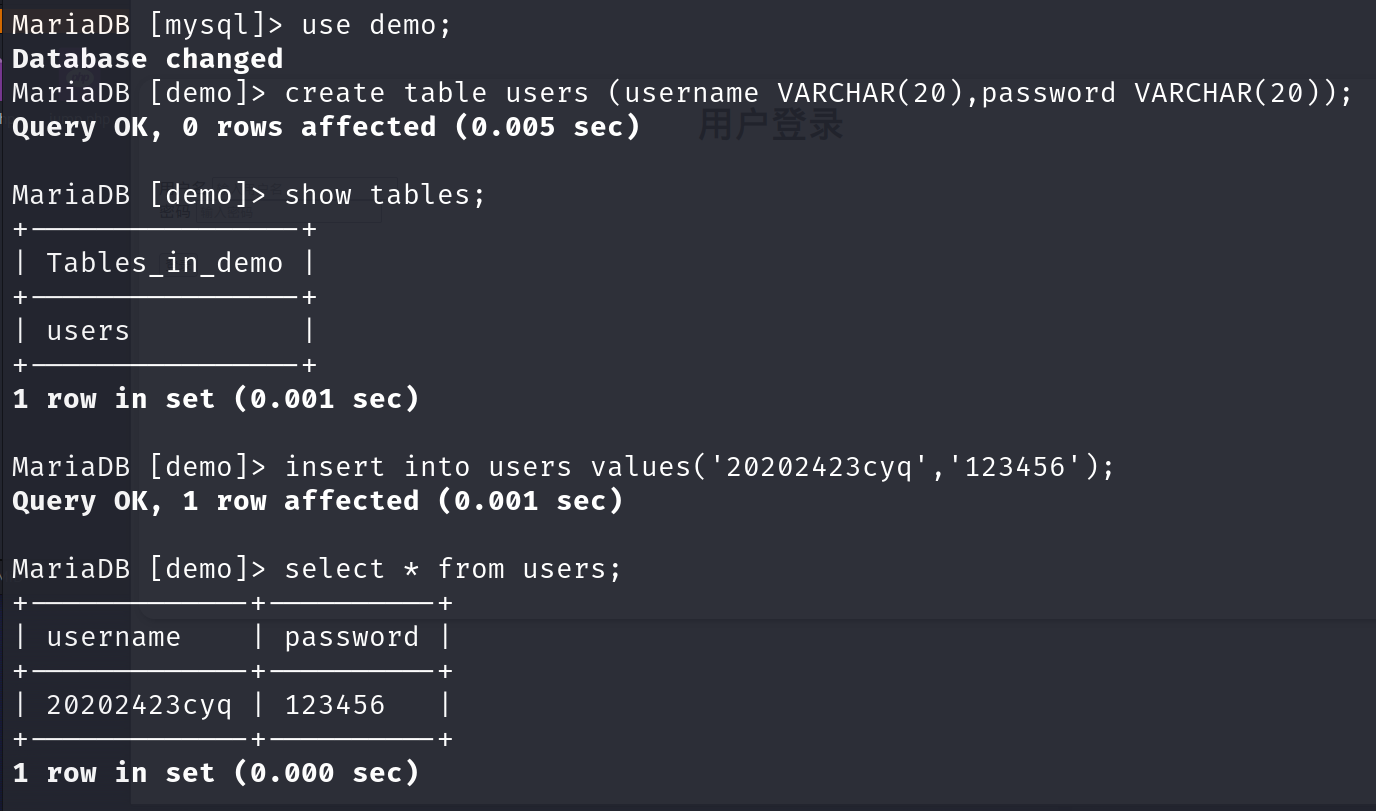Click the 'username' column header
The height and width of the screenshot is (811, 1376).
[113, 637]
